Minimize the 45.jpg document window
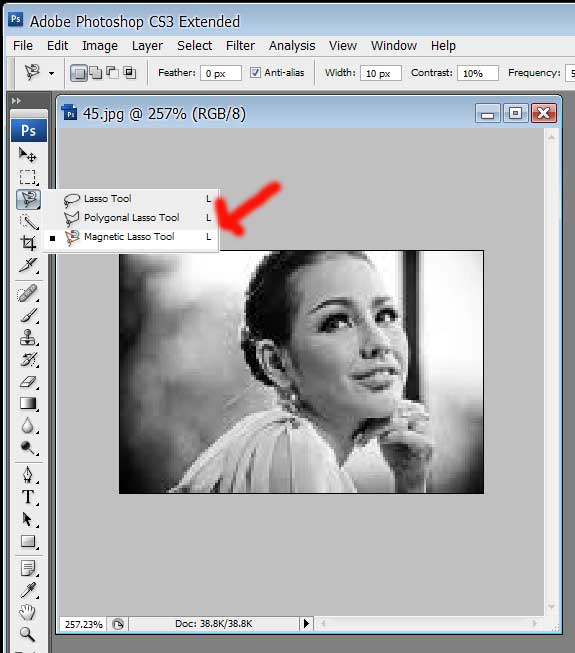575x653 pixels. [x=488, y=113]
